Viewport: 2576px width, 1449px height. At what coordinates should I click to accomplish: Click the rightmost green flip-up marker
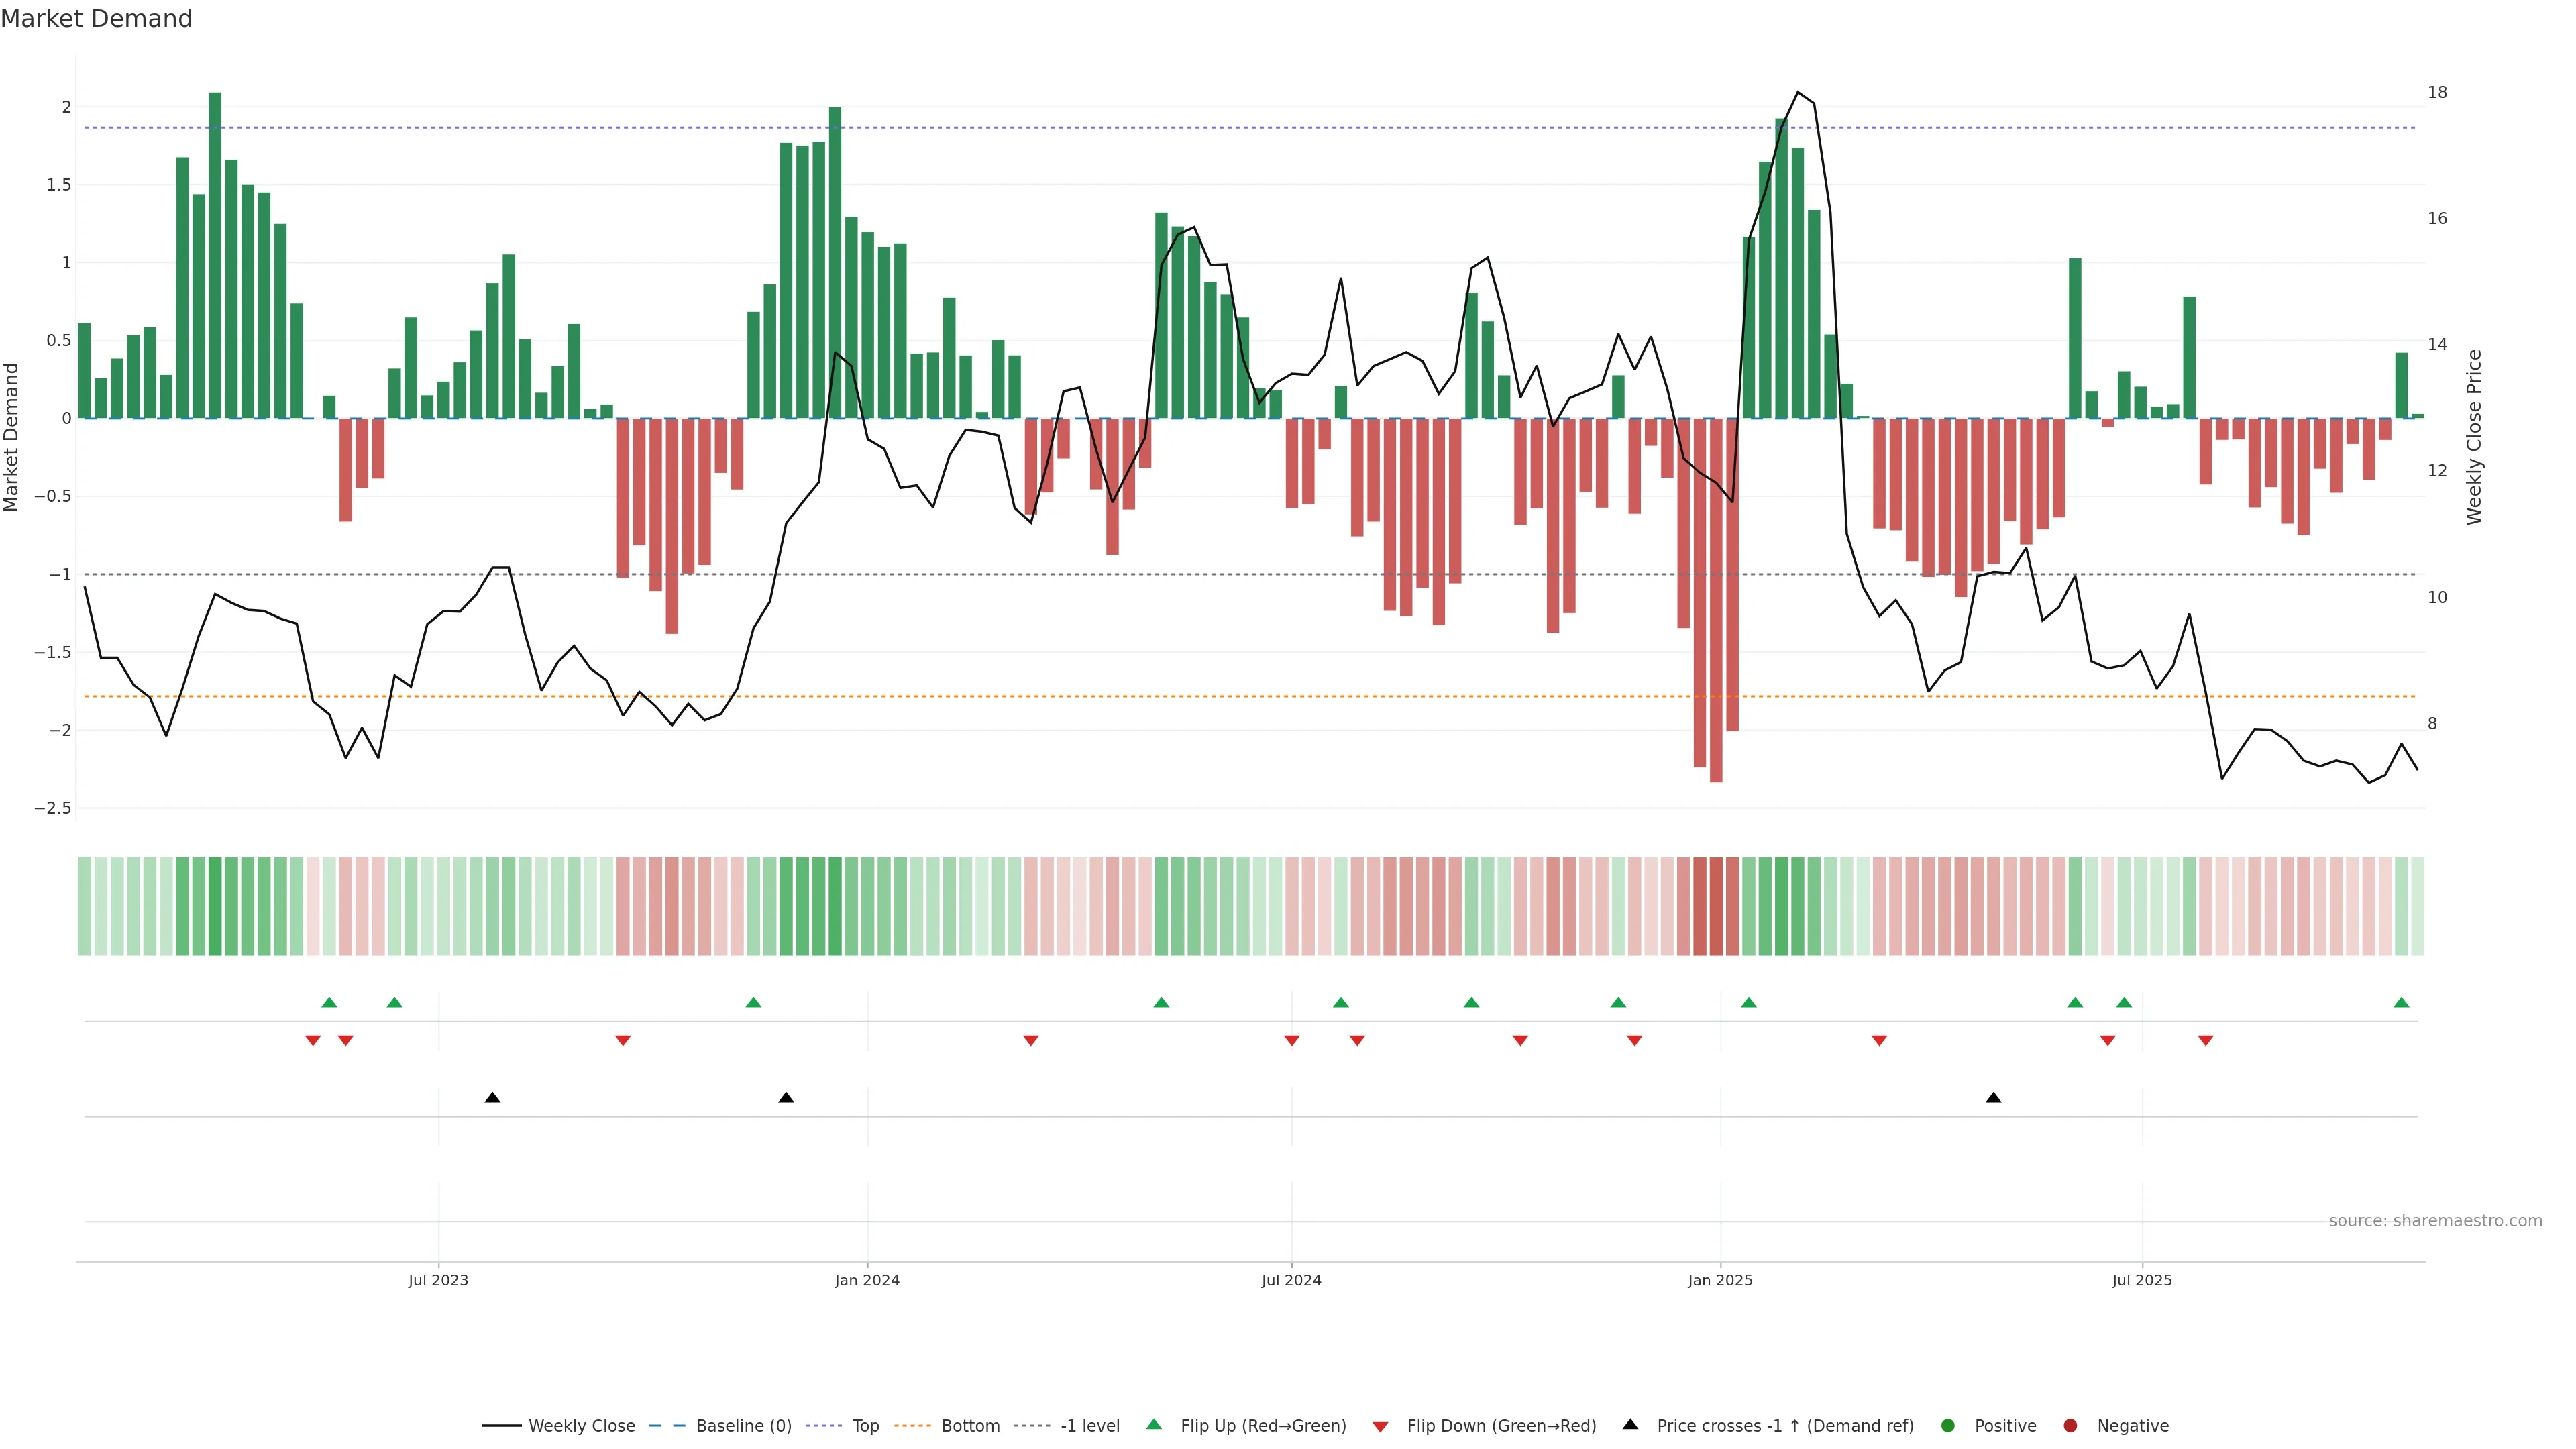(x=2401, y=1003)
